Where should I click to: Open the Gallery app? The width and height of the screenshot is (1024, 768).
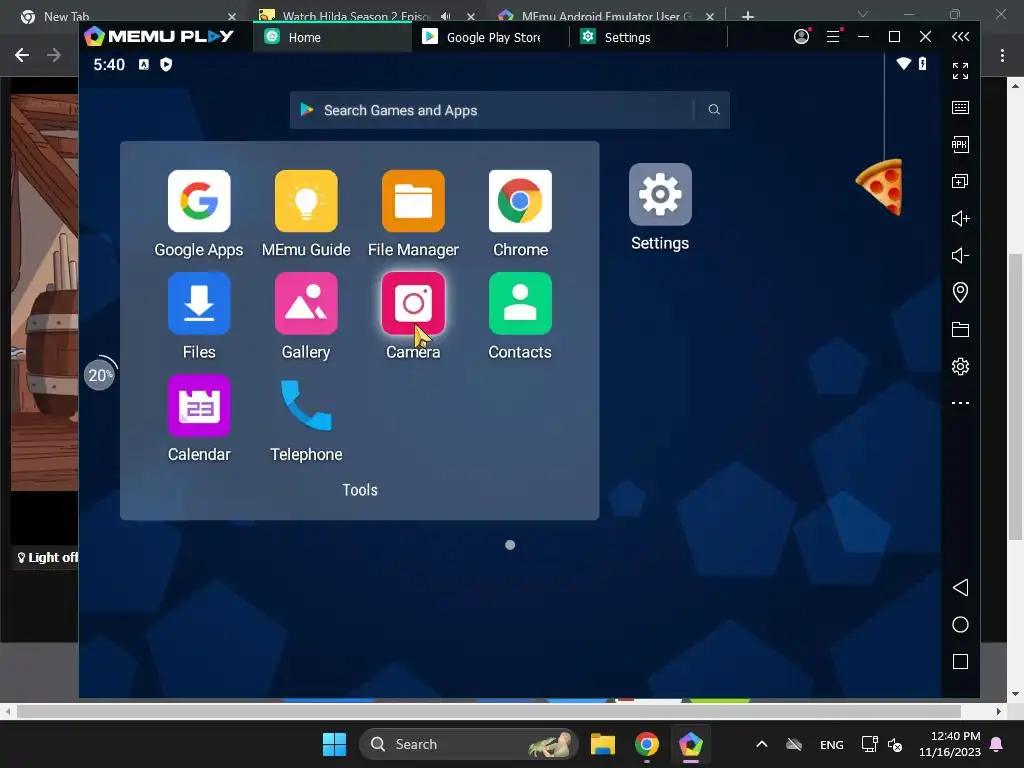[306, 304]
